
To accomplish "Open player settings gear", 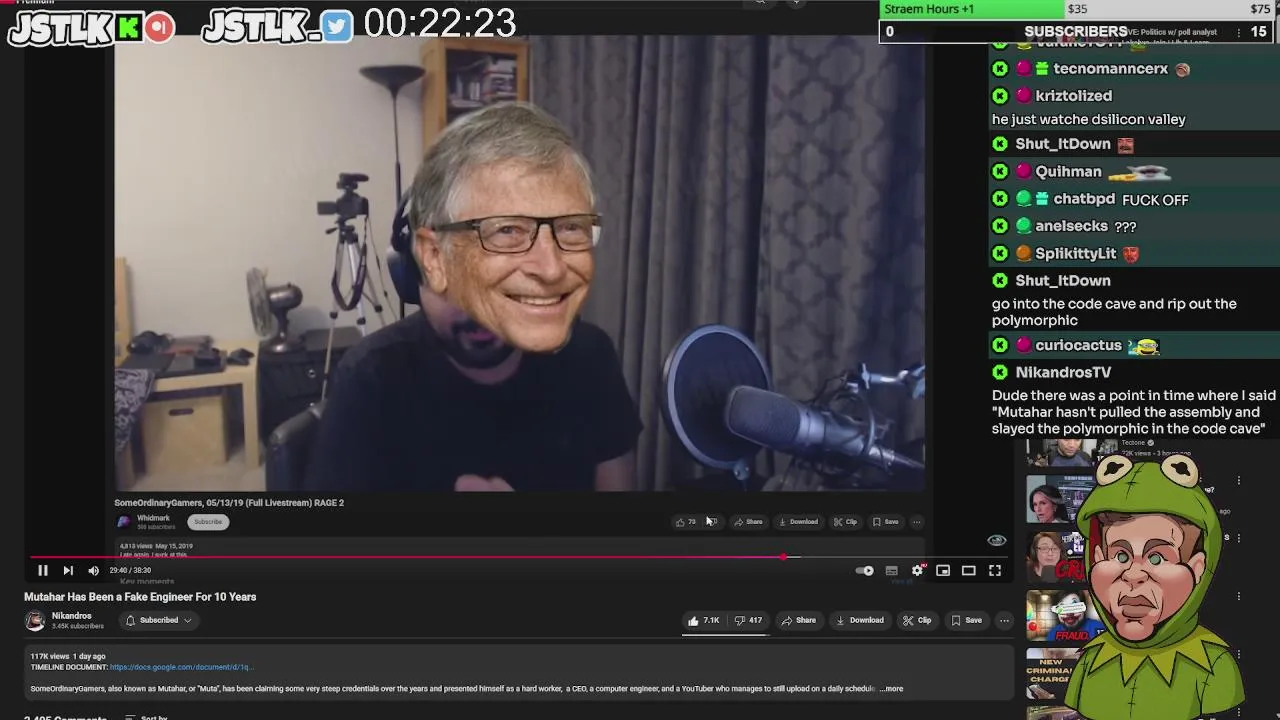I will click(917, 570).
